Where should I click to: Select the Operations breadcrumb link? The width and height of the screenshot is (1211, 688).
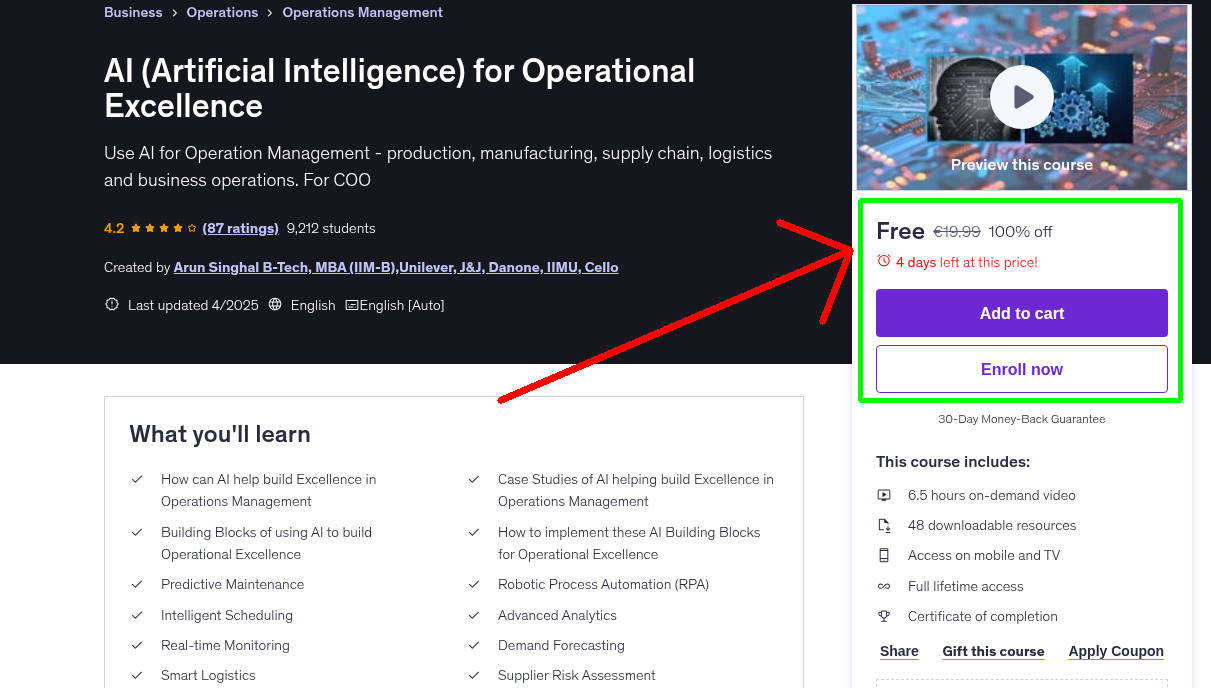pos(222,11)
